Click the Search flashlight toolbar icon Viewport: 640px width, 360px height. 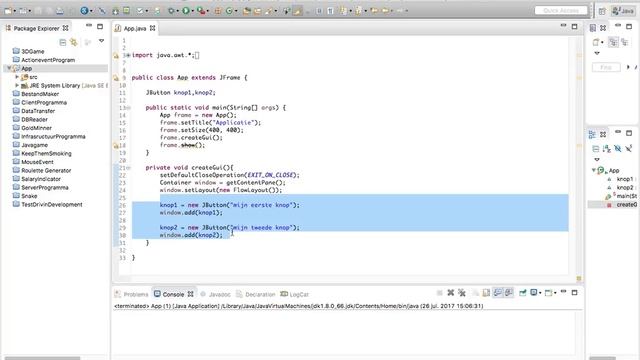coord(269,11)
